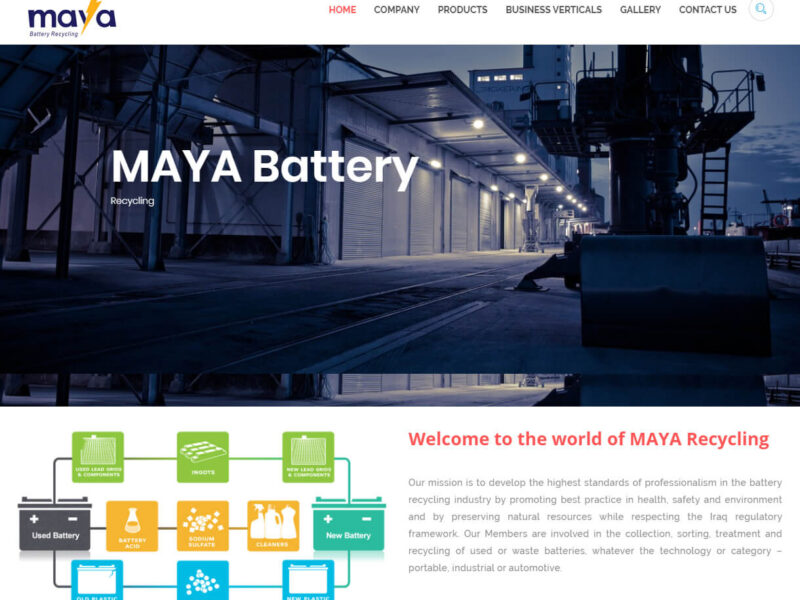Screen dimensions: 800x600
Task: Open the search magnifier icon
Action: (x=761, y=9)
